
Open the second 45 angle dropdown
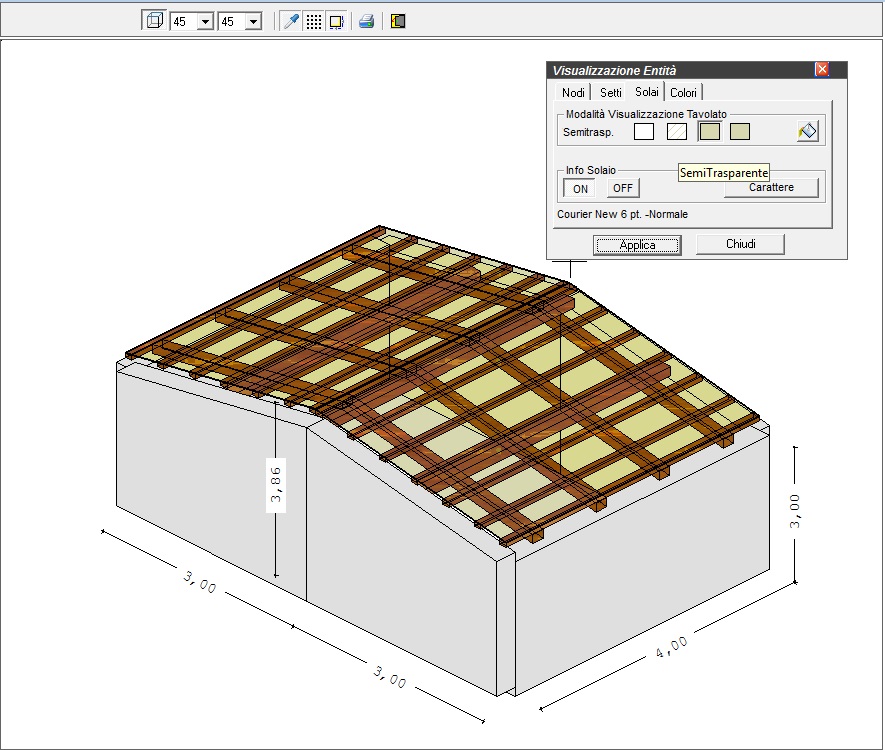coord(253,22)
